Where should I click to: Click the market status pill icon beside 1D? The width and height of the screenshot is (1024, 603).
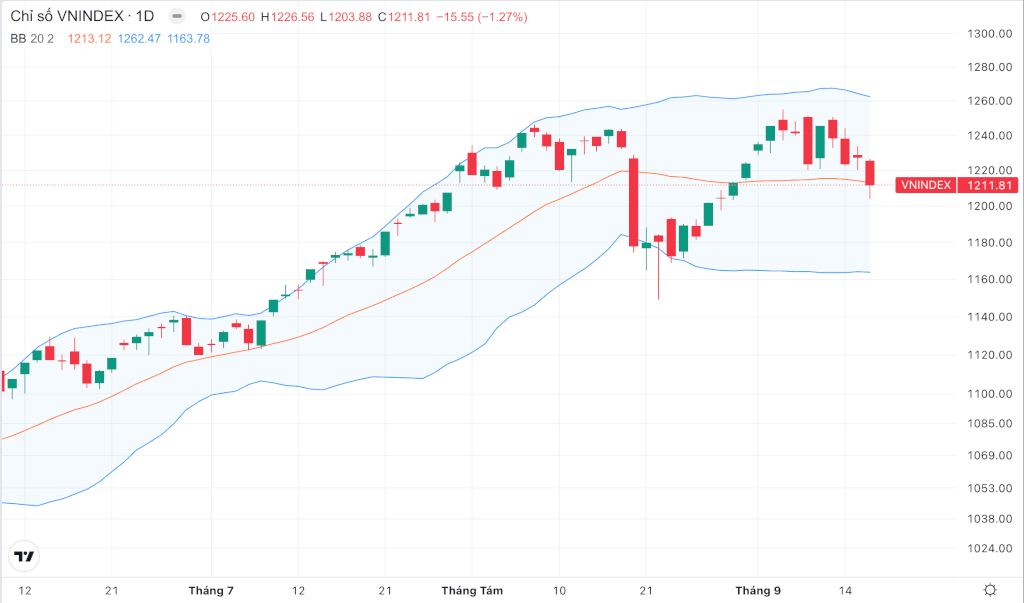176,16
